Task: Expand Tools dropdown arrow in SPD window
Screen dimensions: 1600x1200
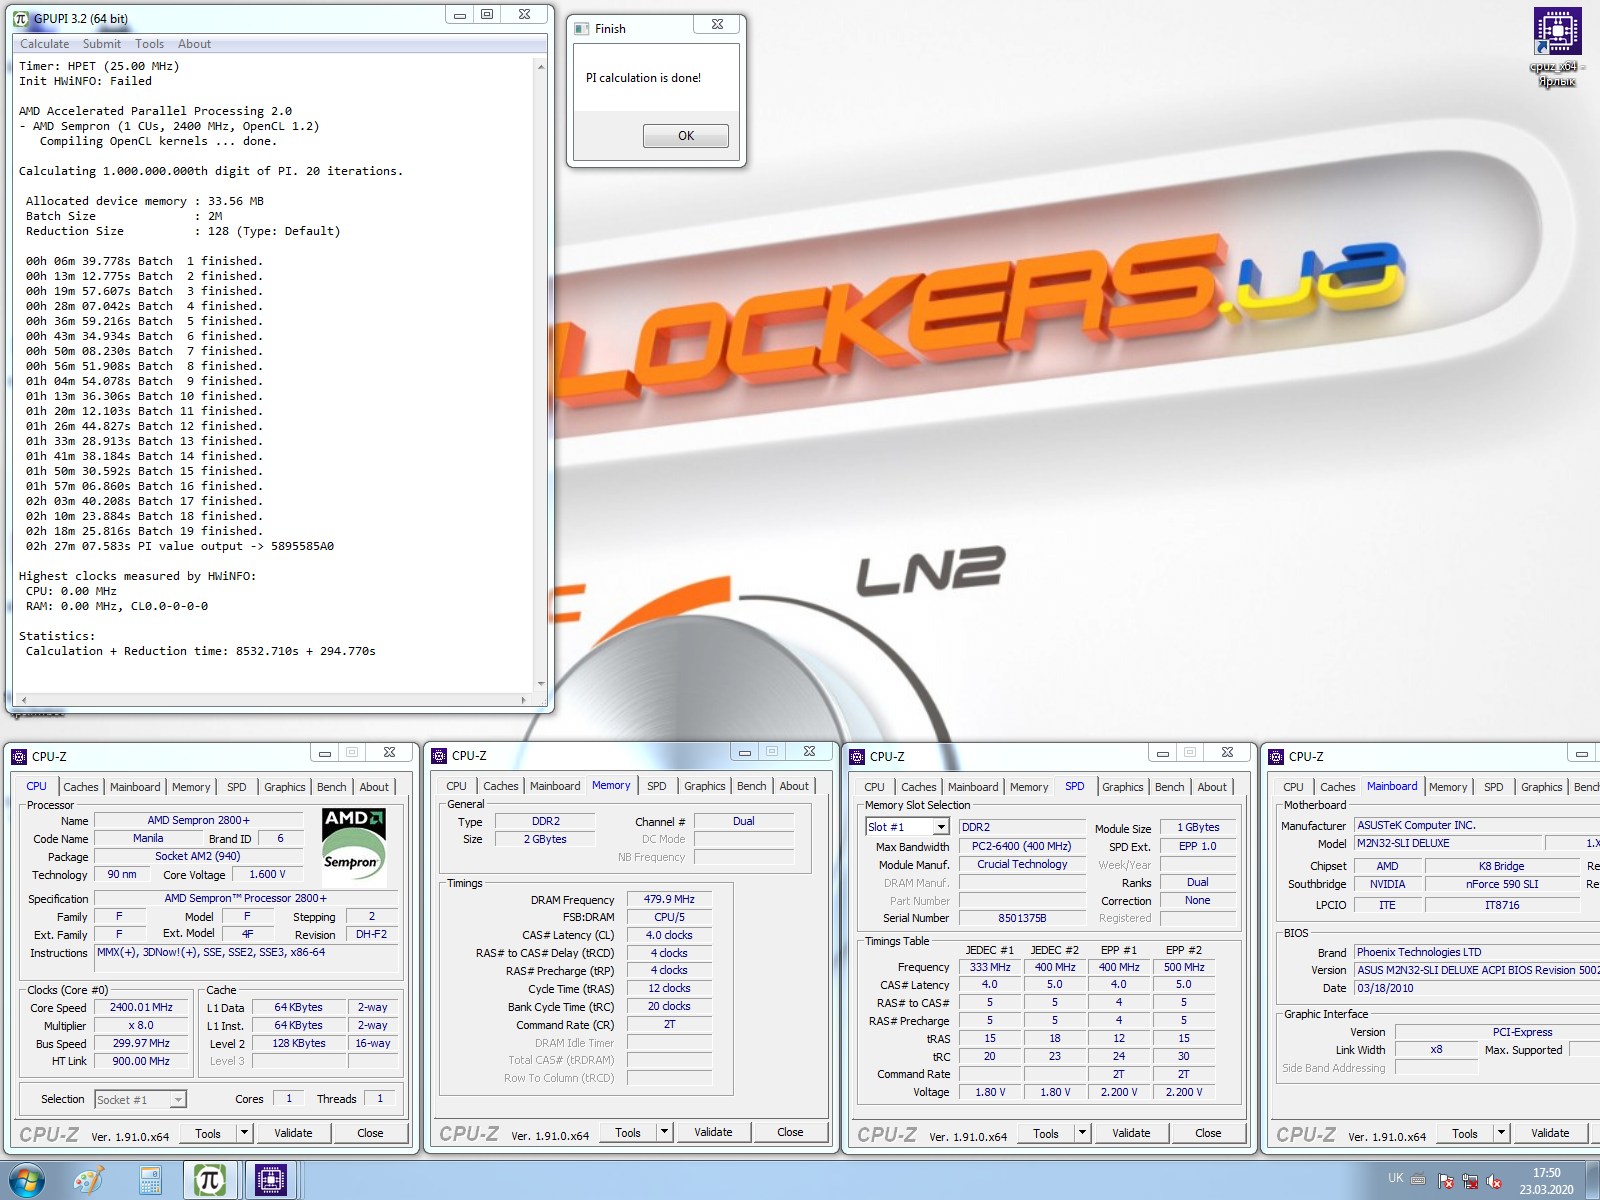Action: 1082,1133
